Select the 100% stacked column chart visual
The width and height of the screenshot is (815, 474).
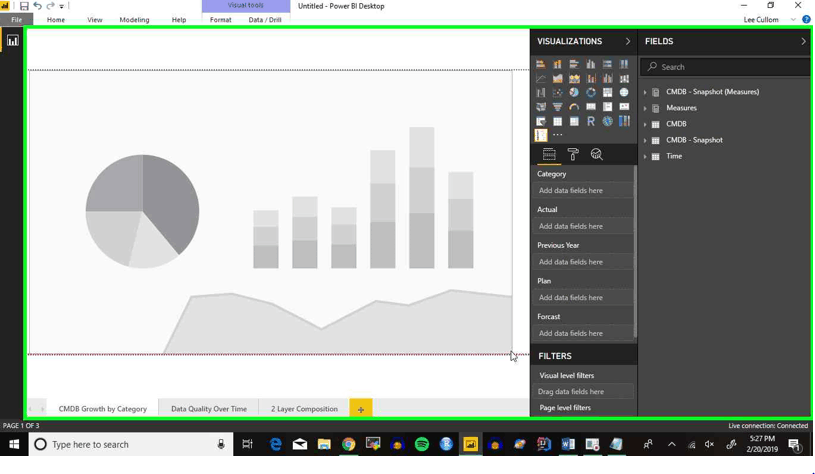pos(624,64)
